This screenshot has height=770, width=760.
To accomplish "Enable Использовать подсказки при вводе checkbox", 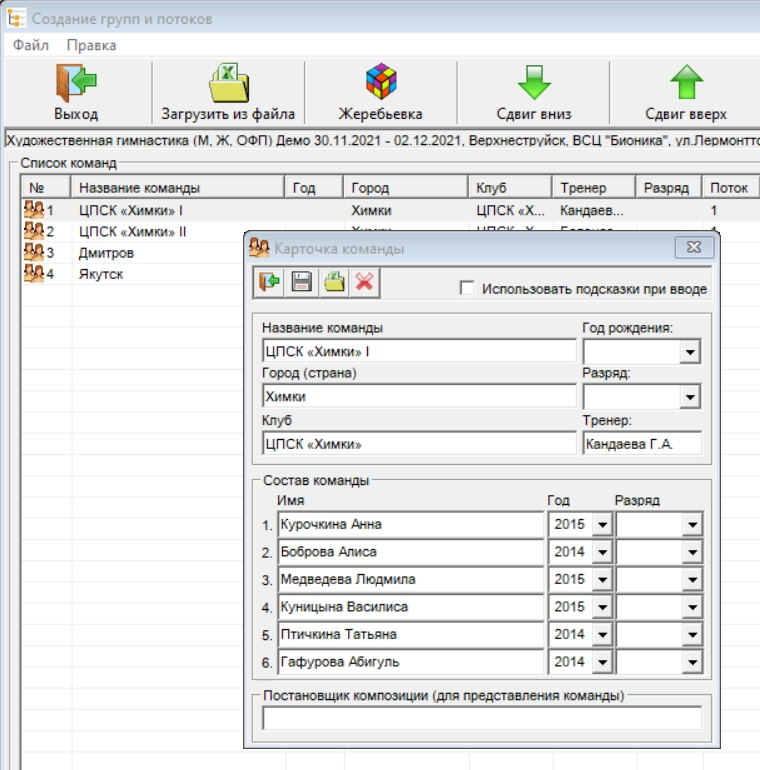I will tap(466, 289).
